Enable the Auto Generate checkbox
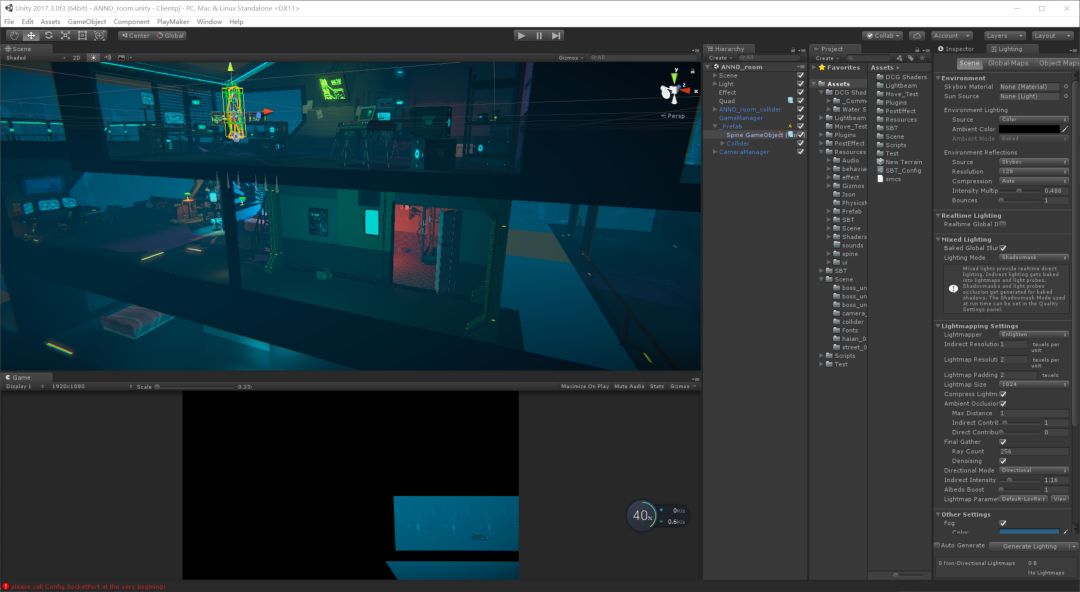The image size is (1080, 592). pyautogui.click(x=937, y=546)
